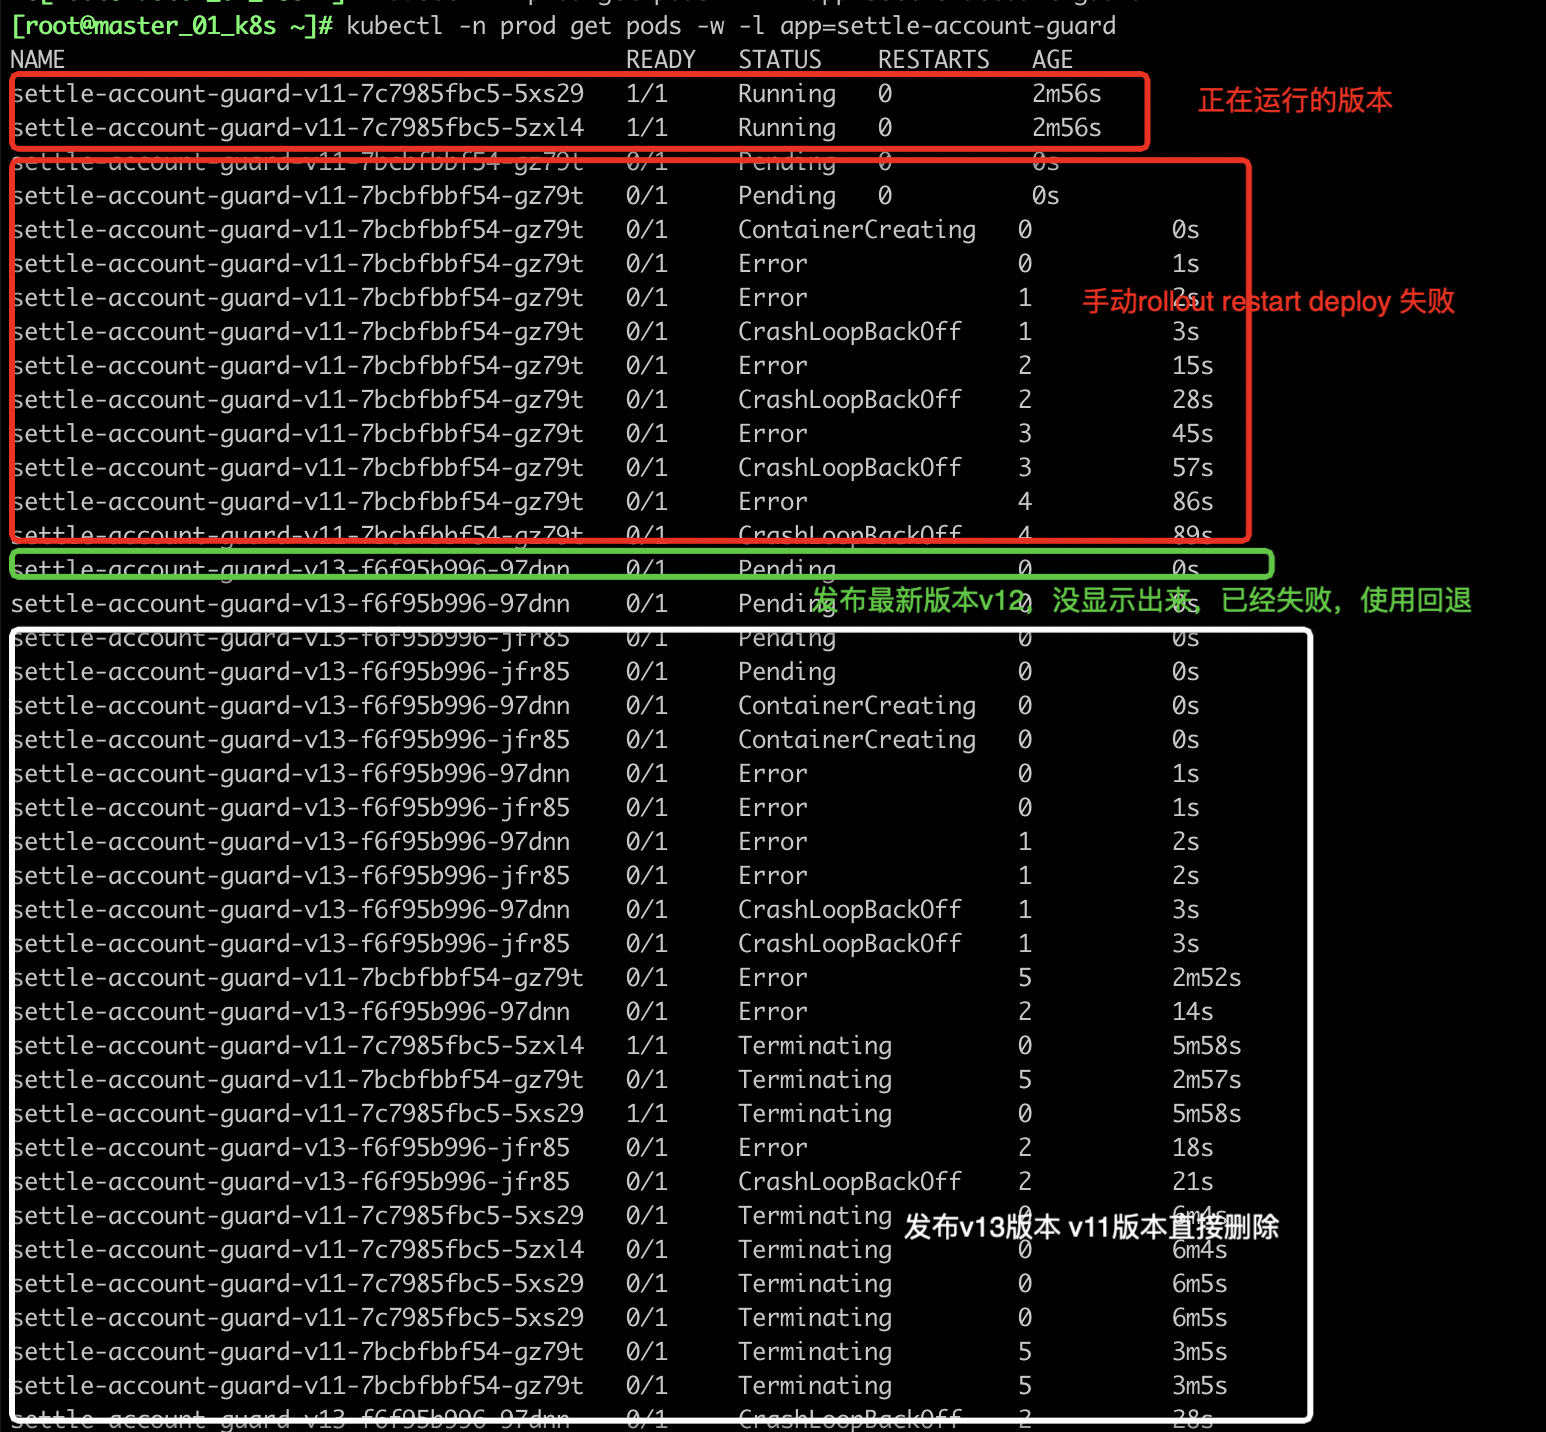Click ContainerCreating status of pod gz79t

(857, 230)
